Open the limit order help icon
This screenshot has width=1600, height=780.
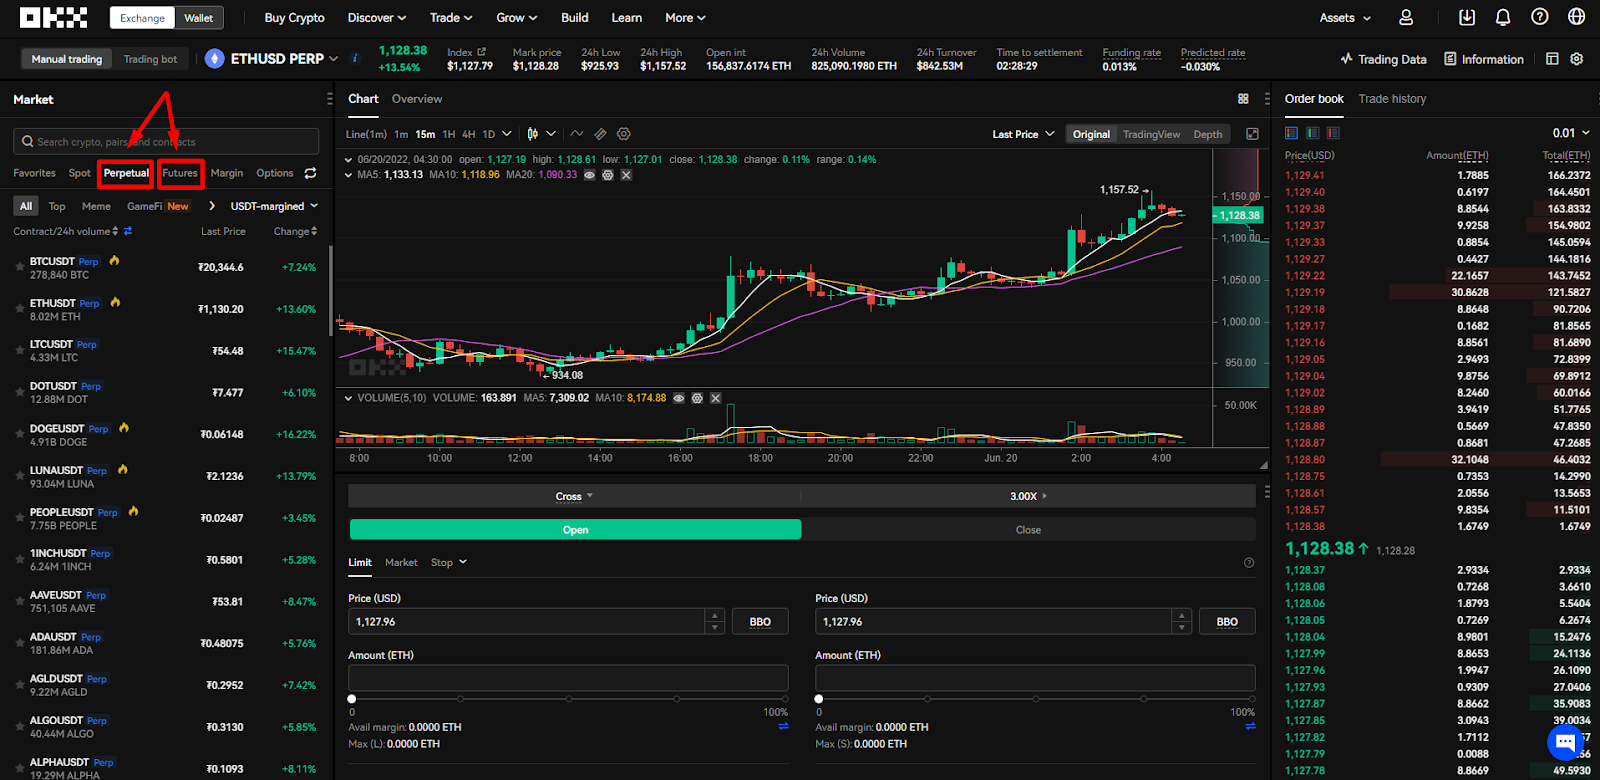click(x=1249, y=563)
